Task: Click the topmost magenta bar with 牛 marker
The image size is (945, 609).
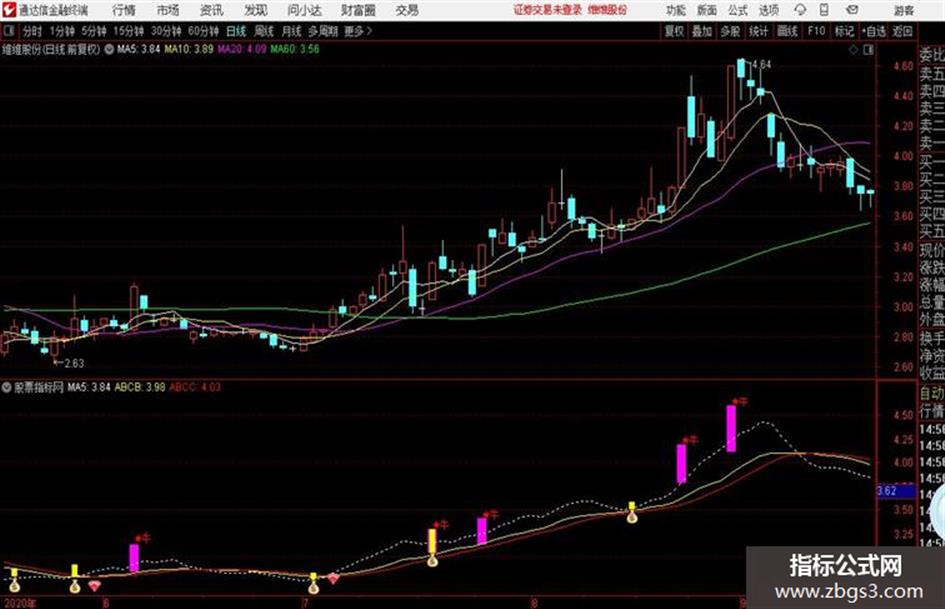Action: point(731,428)
